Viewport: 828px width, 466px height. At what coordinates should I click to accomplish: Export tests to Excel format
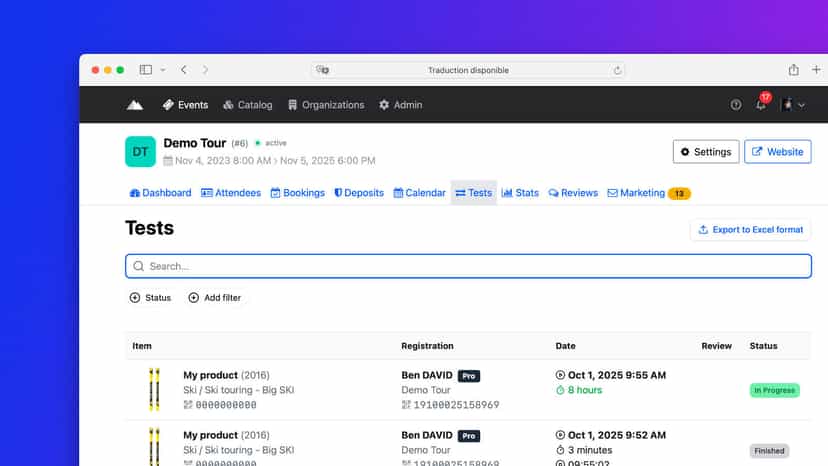(750, 230)
